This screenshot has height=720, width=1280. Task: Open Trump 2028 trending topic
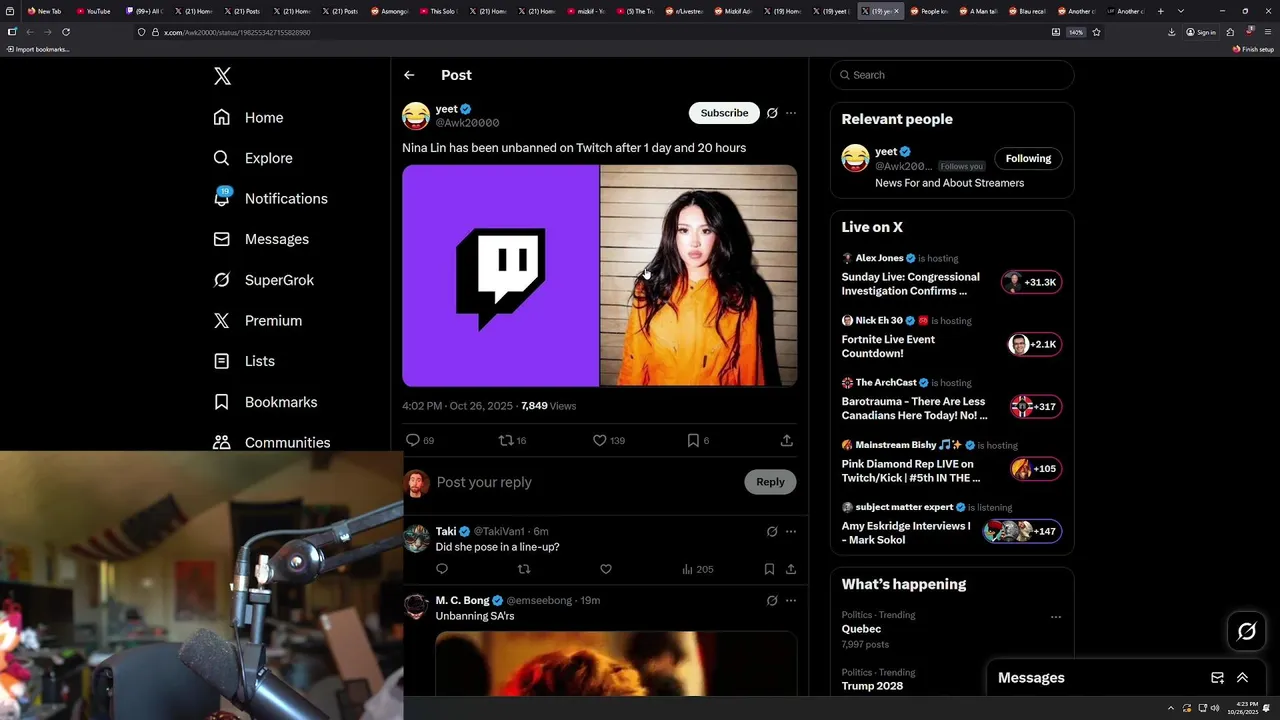click(x=872, y=686)
